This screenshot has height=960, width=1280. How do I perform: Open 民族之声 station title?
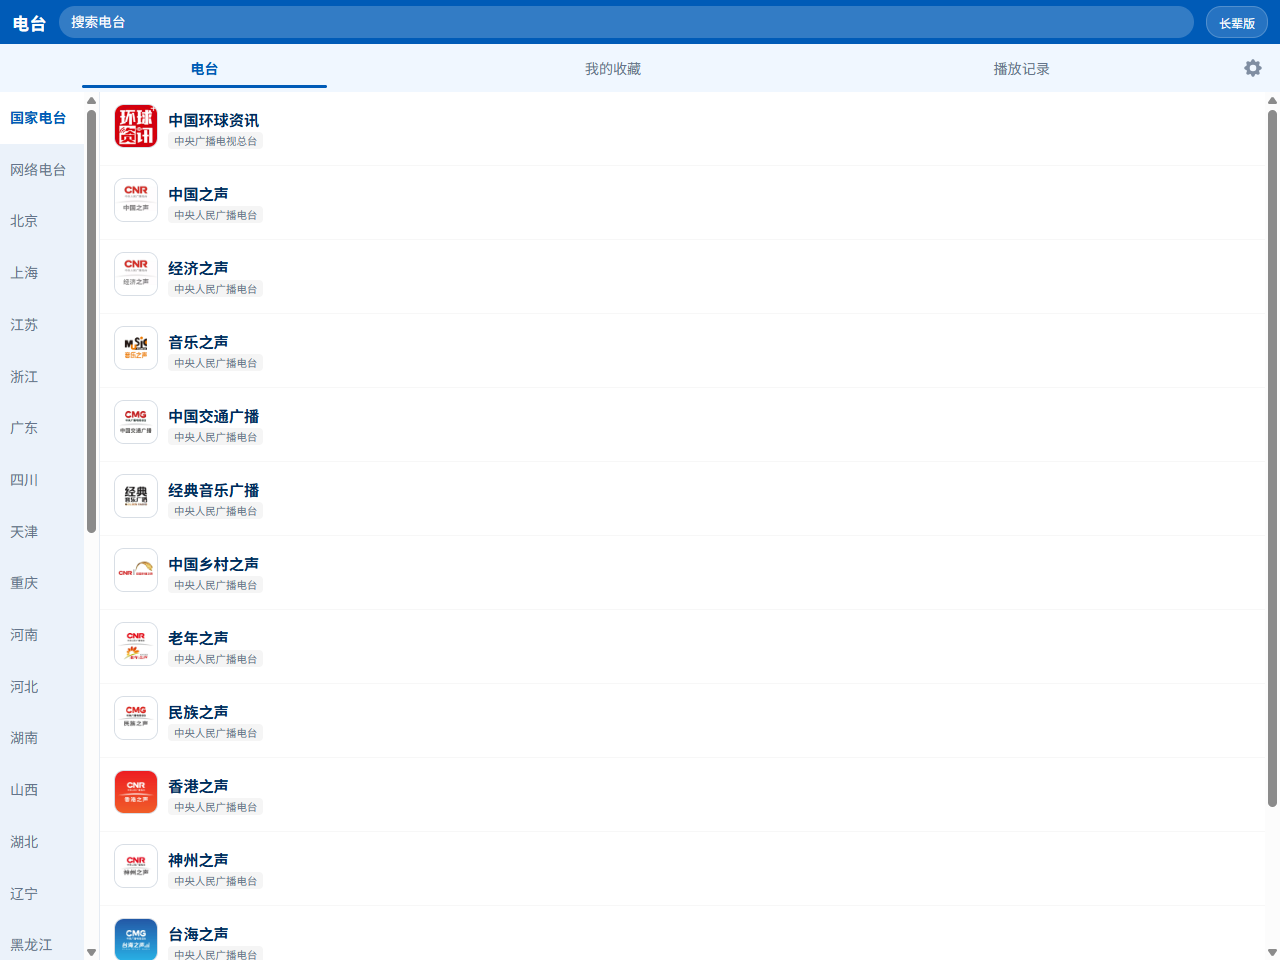(198, 712)
